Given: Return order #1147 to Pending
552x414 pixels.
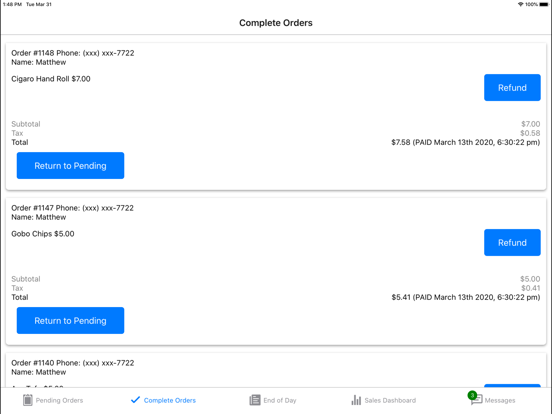Looking at the screenshot, I should [x=70, y=320].
